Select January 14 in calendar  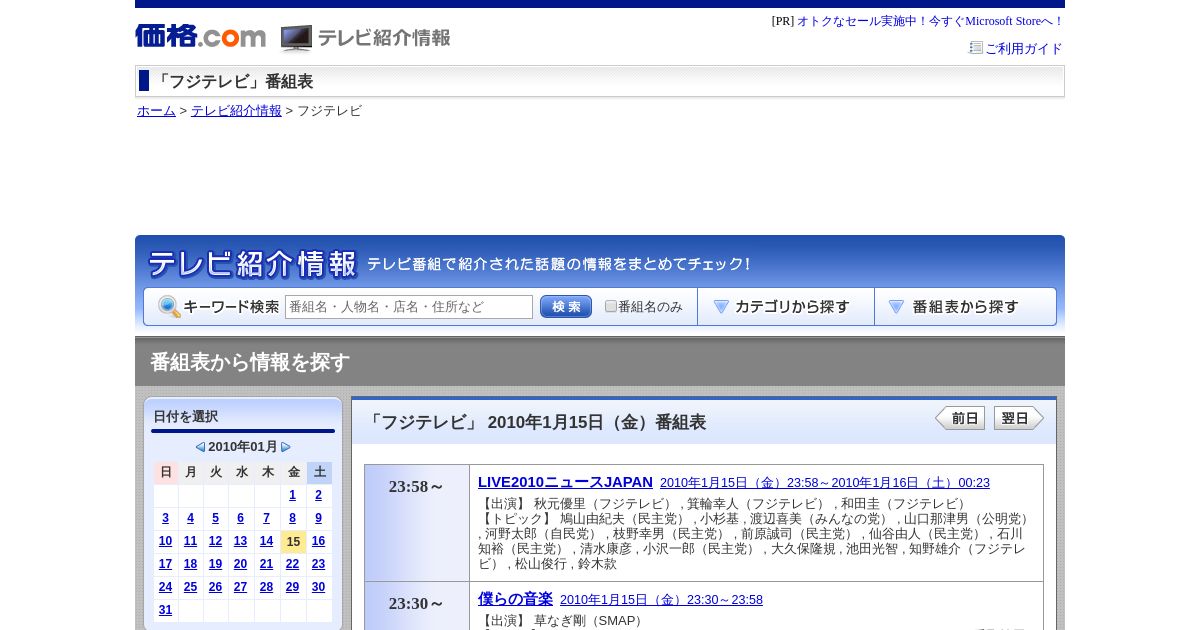pyautogui.click(x=266, y=541)
